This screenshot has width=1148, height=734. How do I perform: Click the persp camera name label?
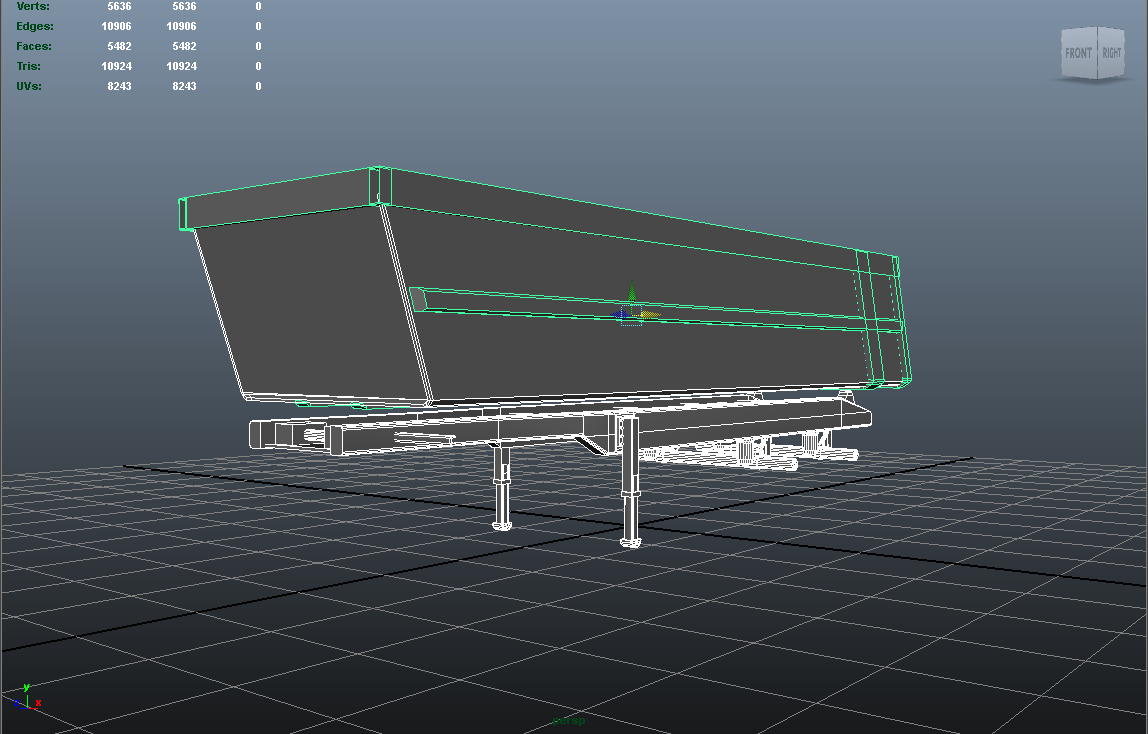coord(569,721)
